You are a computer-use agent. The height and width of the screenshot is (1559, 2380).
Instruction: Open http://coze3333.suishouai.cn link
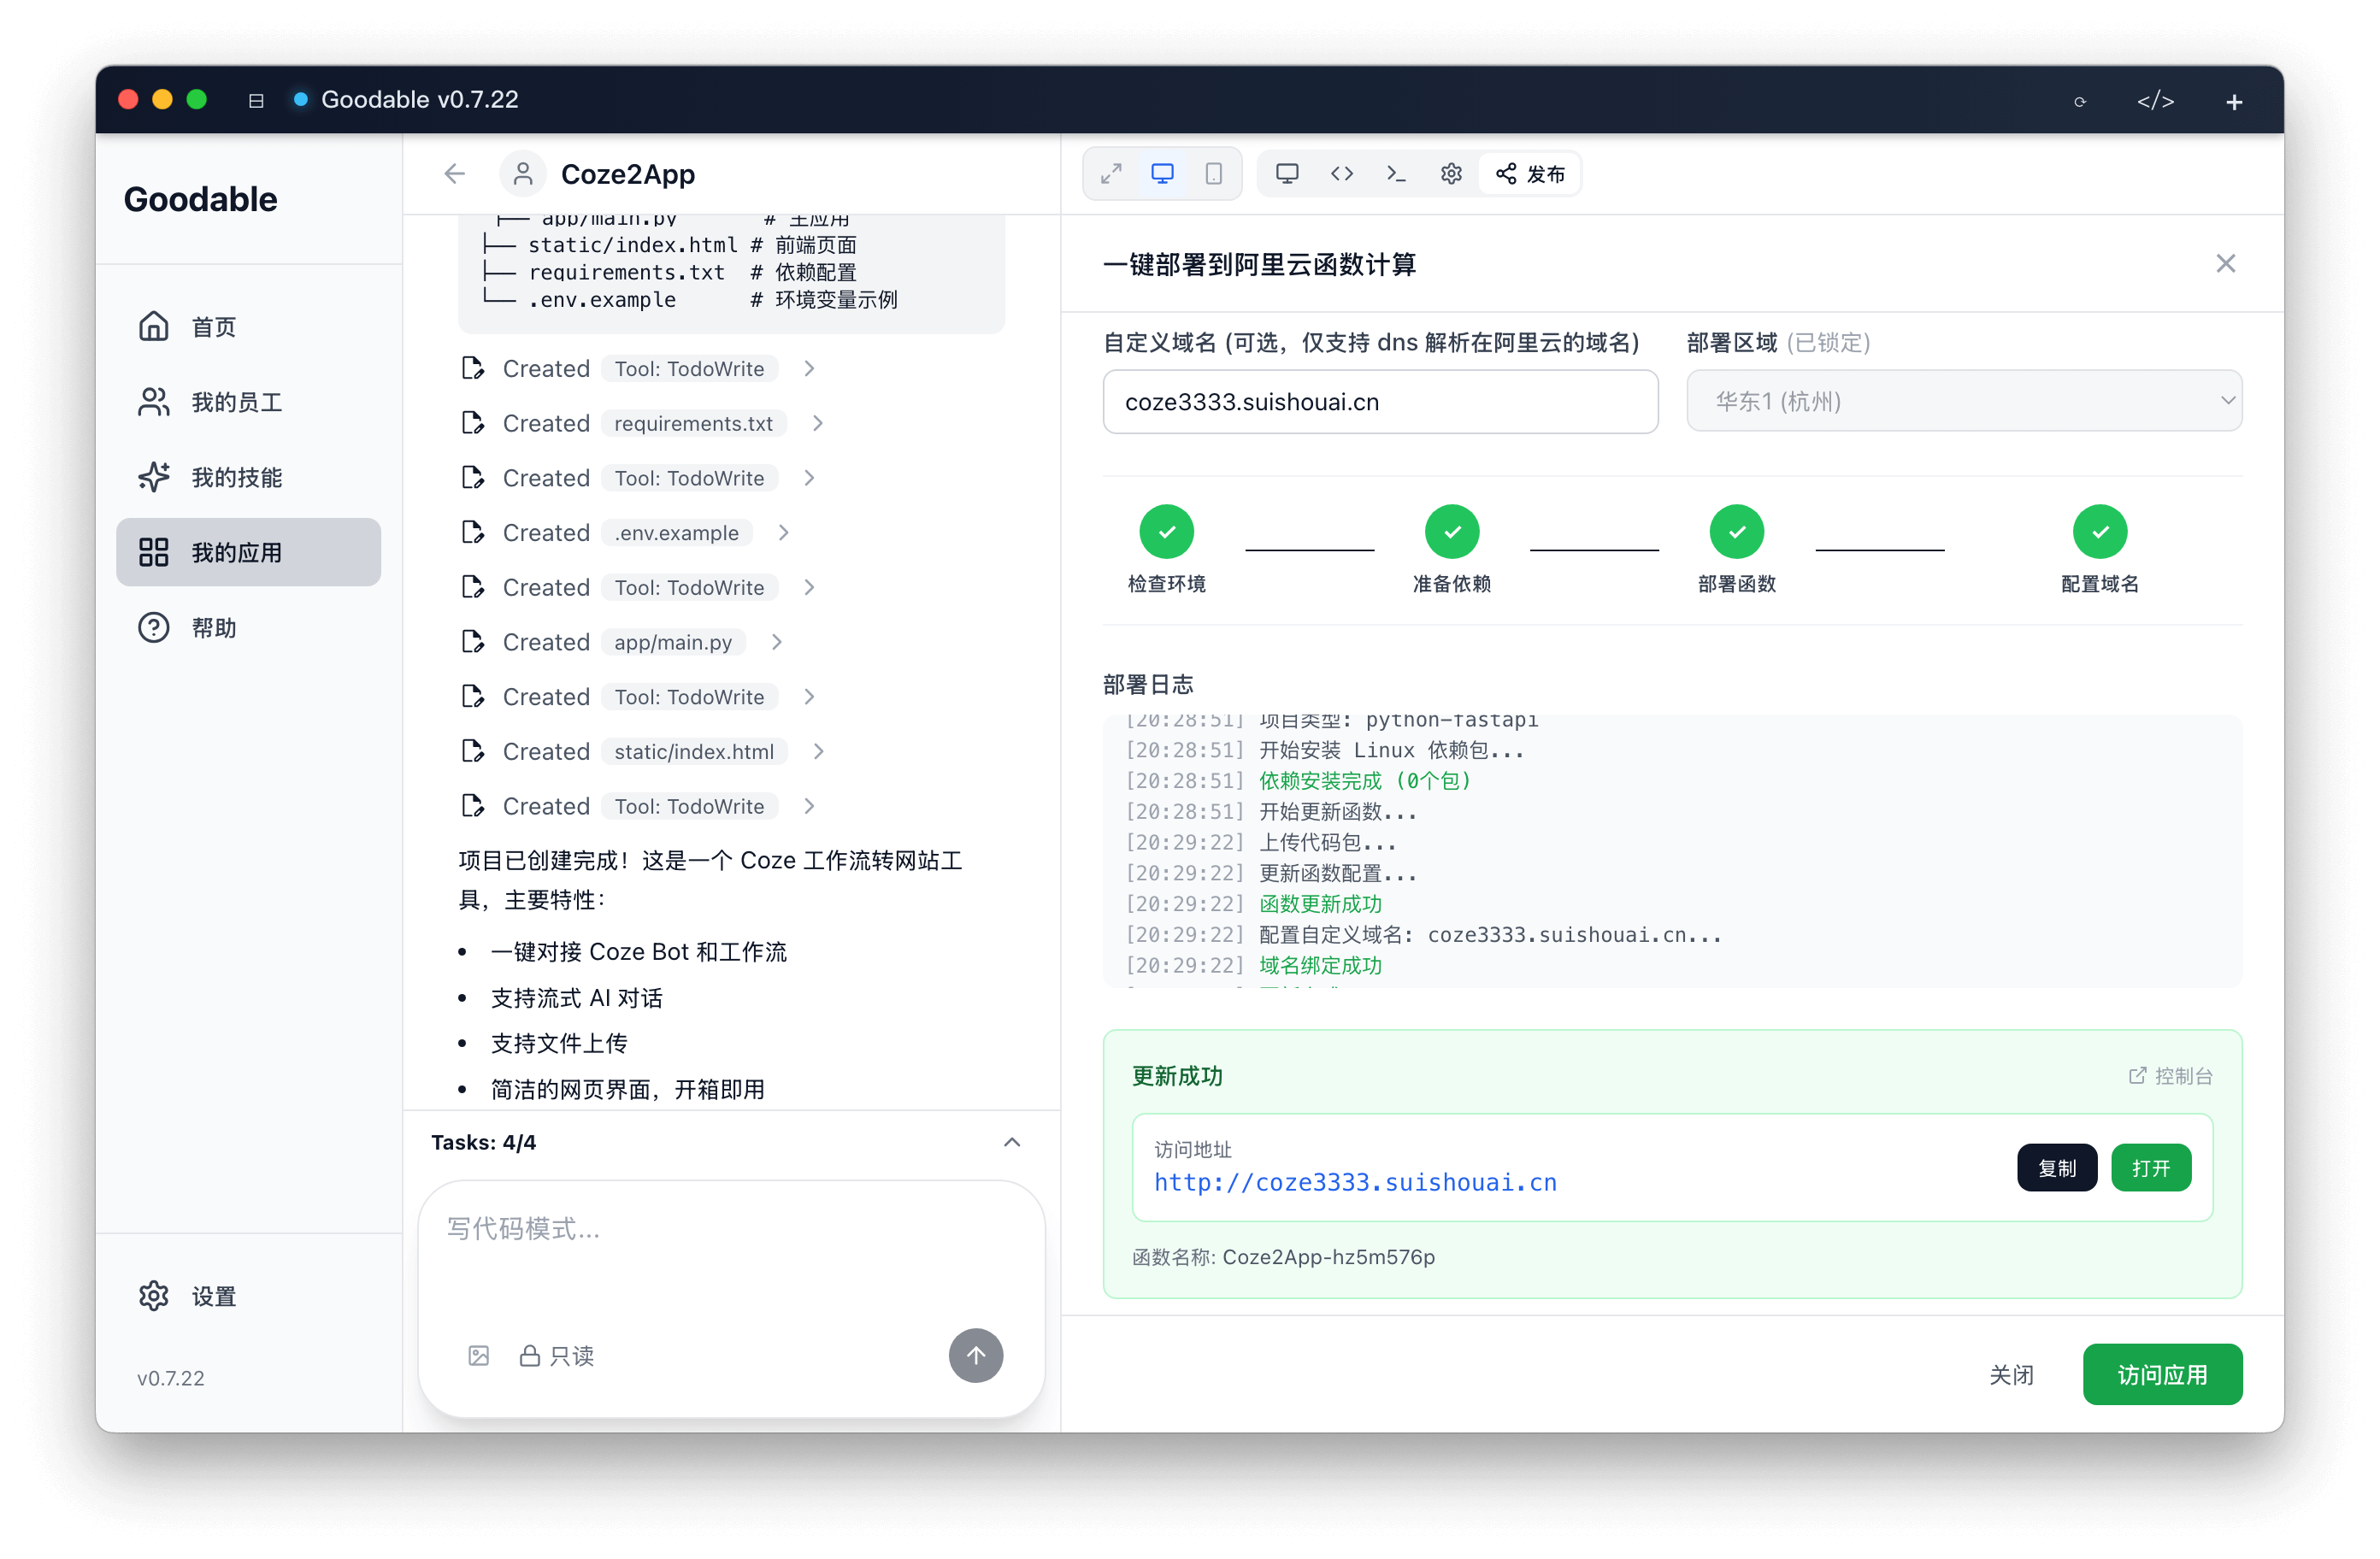(x=1355, y=1182)
